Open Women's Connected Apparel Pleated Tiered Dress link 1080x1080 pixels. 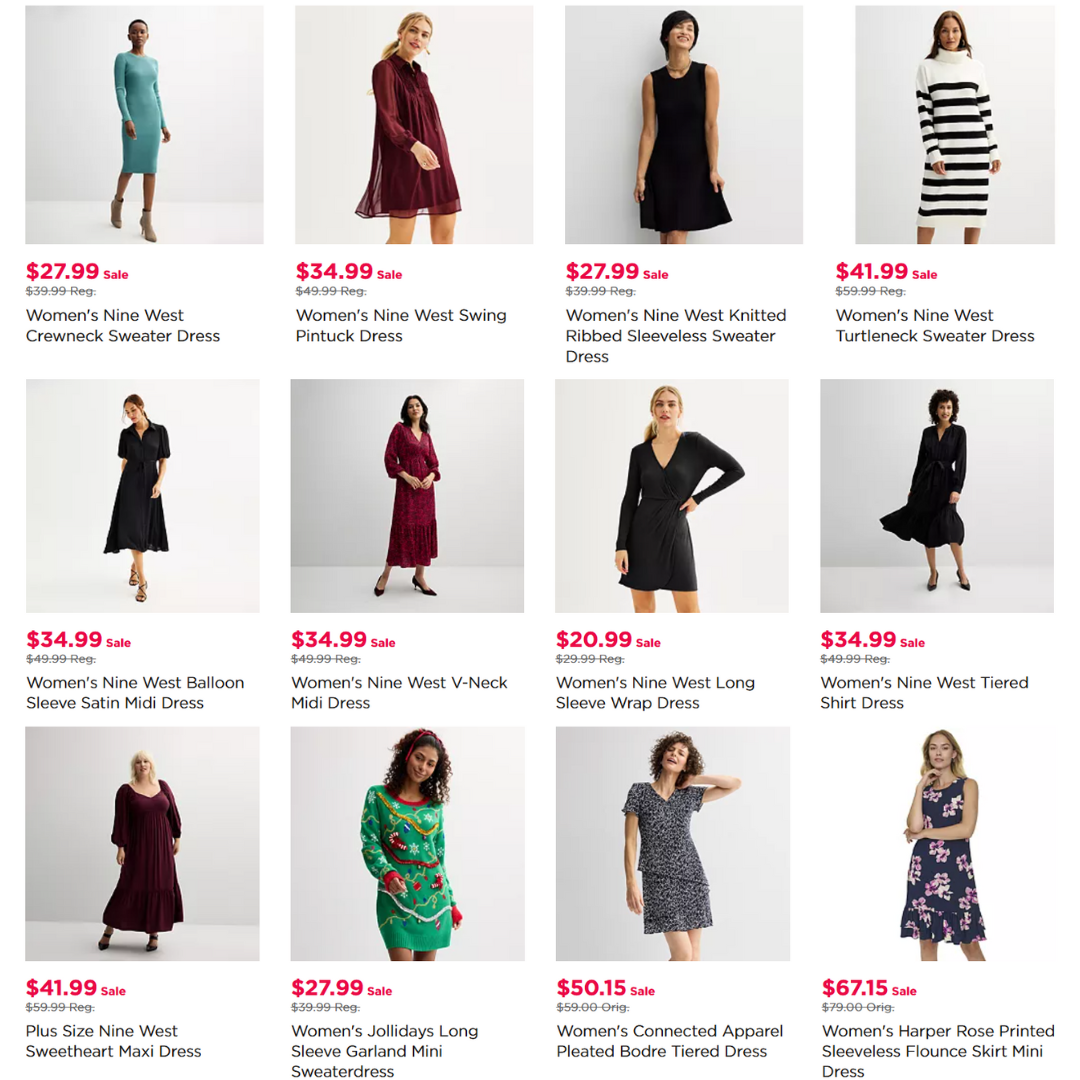coord(669,1041)
